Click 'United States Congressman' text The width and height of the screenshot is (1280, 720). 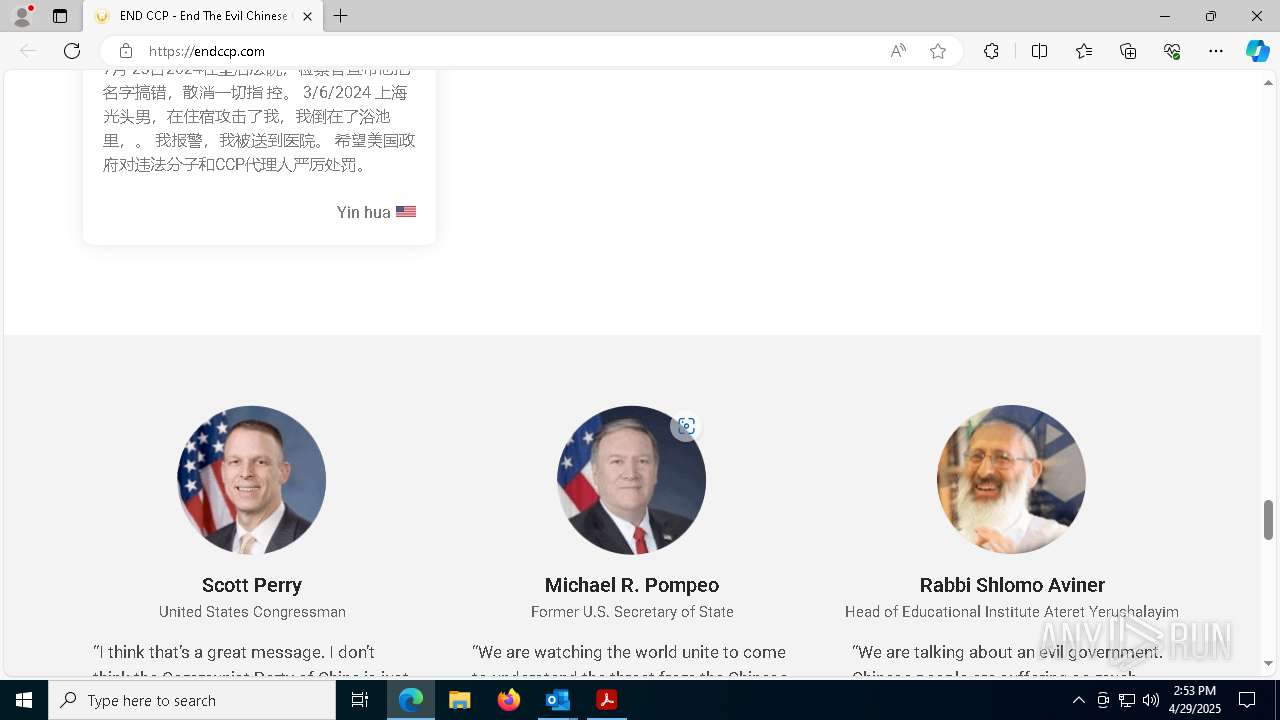(252, 612)
